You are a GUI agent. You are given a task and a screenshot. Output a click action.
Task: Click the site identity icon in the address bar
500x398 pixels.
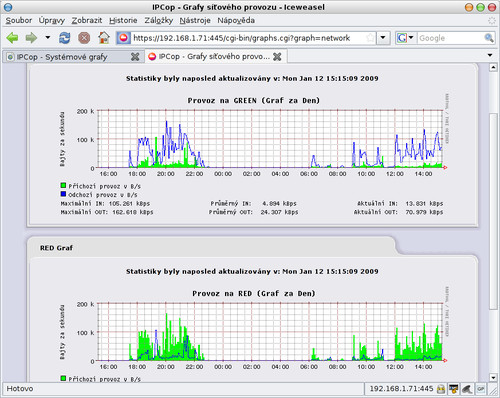[x=123, y=38]
